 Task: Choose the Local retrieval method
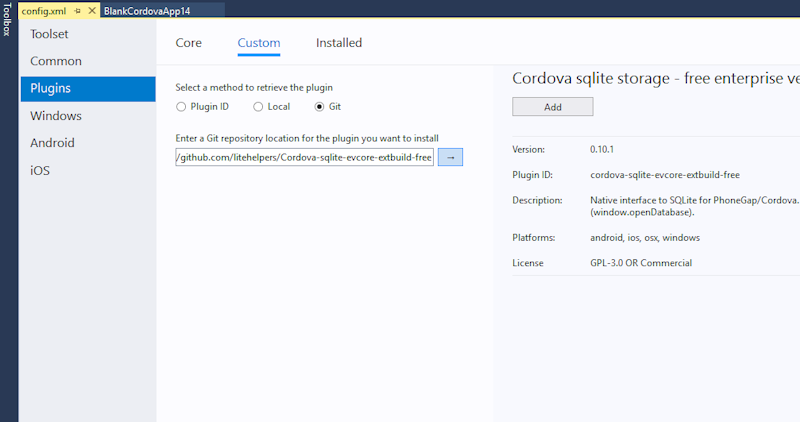pyautogui.click(x=258, y=106)
